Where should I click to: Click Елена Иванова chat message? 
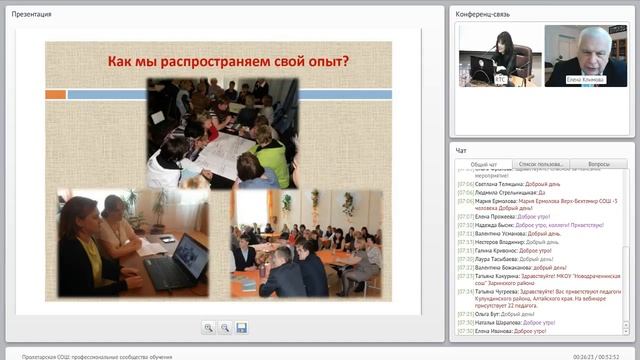[x=502, y=331]
